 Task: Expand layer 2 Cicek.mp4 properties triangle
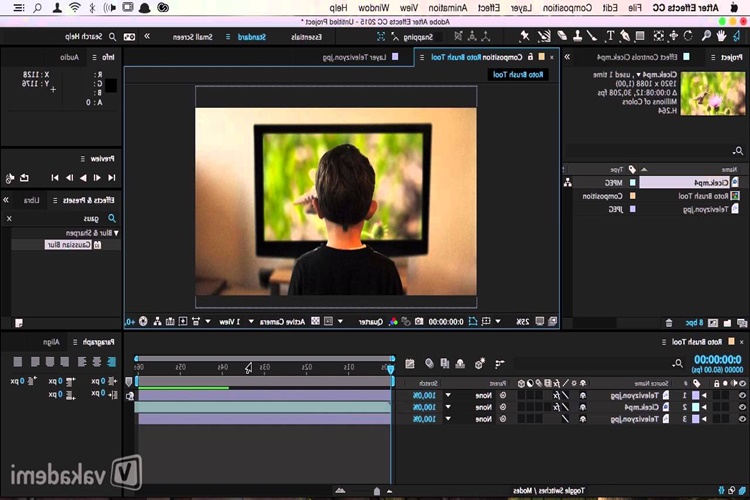click(x=704, y=407)
